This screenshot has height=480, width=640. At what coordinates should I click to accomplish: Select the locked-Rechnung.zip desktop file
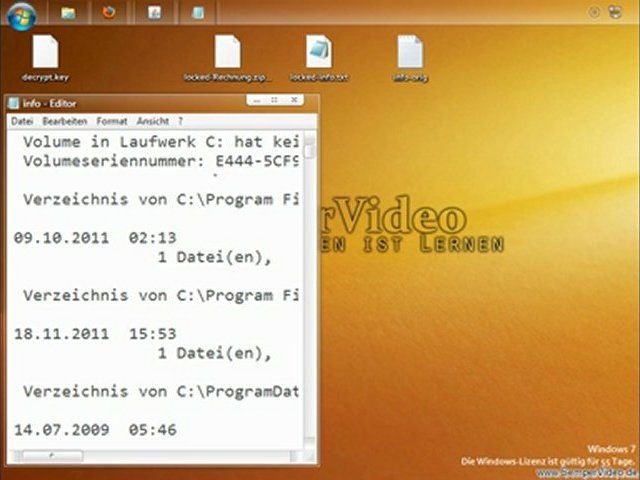pos(228,56)
